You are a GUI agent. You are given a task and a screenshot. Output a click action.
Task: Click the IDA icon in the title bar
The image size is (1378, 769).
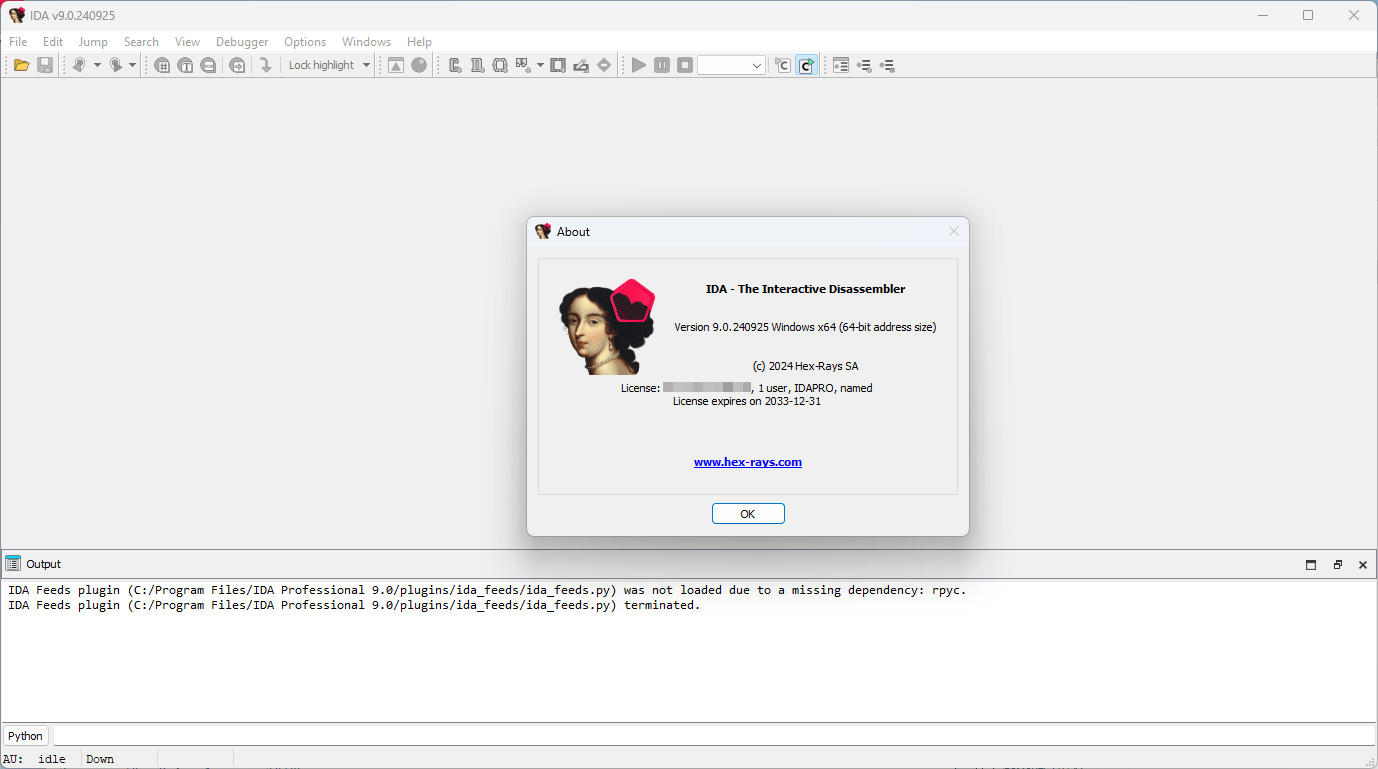pyautogui.click(x=17, y=15)
